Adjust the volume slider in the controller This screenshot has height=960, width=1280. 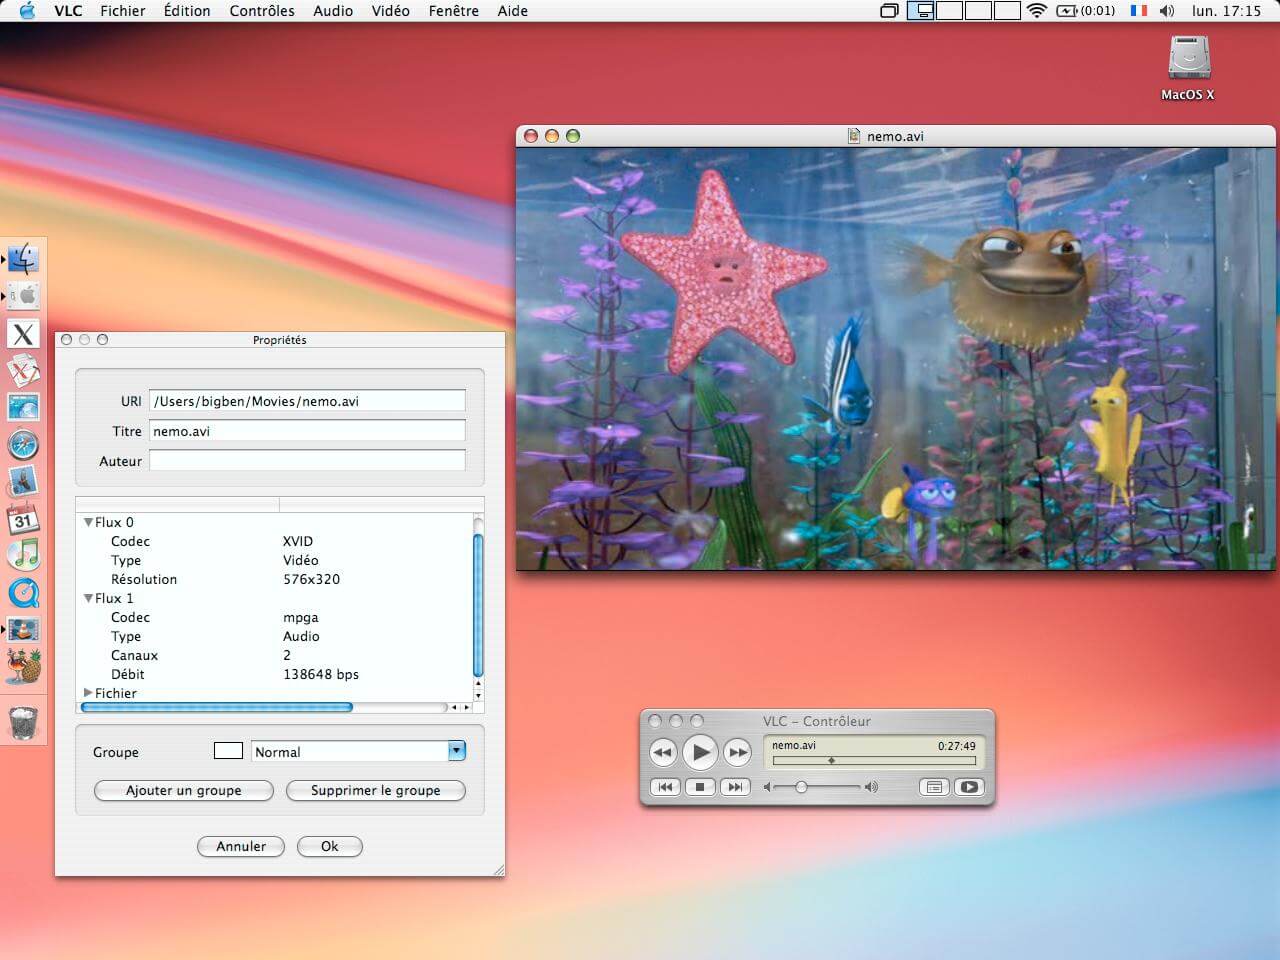tap(800, 787)
